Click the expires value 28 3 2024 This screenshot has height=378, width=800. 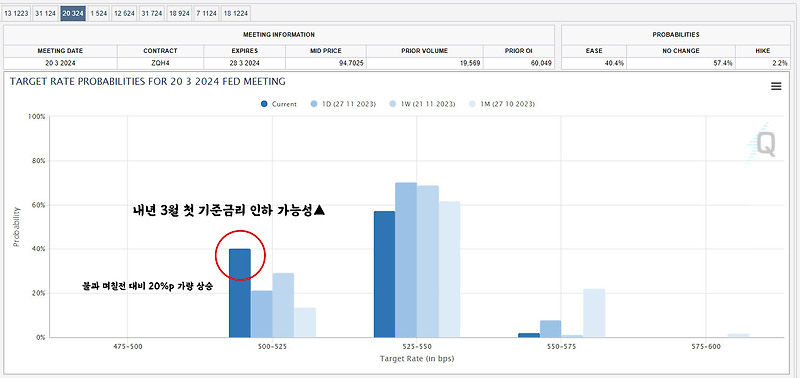tap(244, 63)
